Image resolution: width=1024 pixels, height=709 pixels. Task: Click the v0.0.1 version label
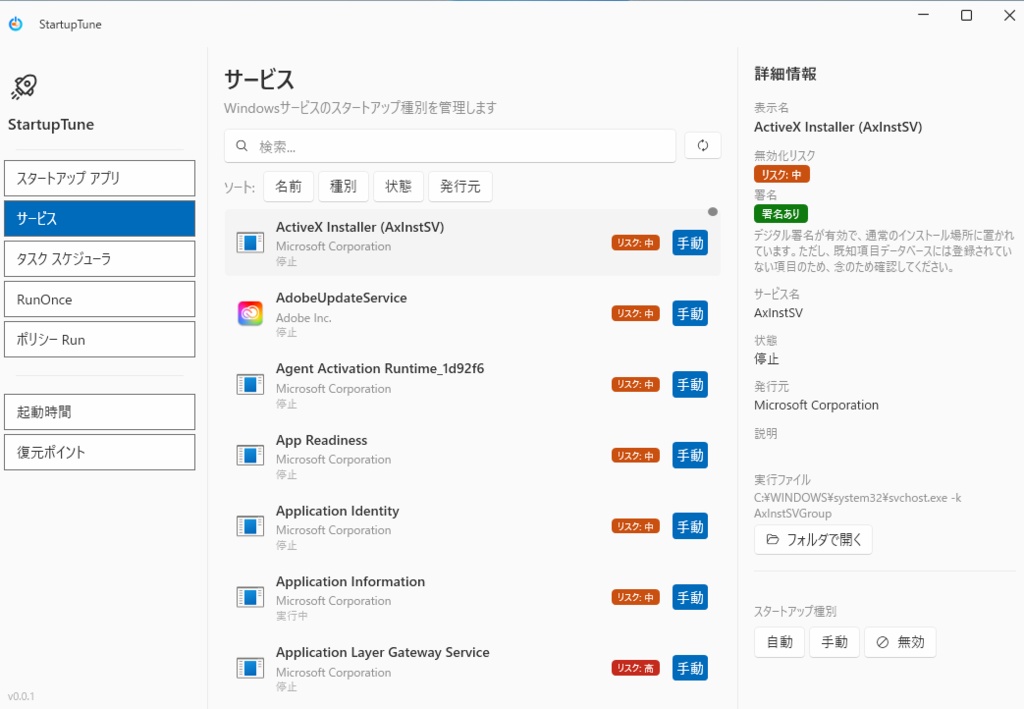(x=21, y=696)
